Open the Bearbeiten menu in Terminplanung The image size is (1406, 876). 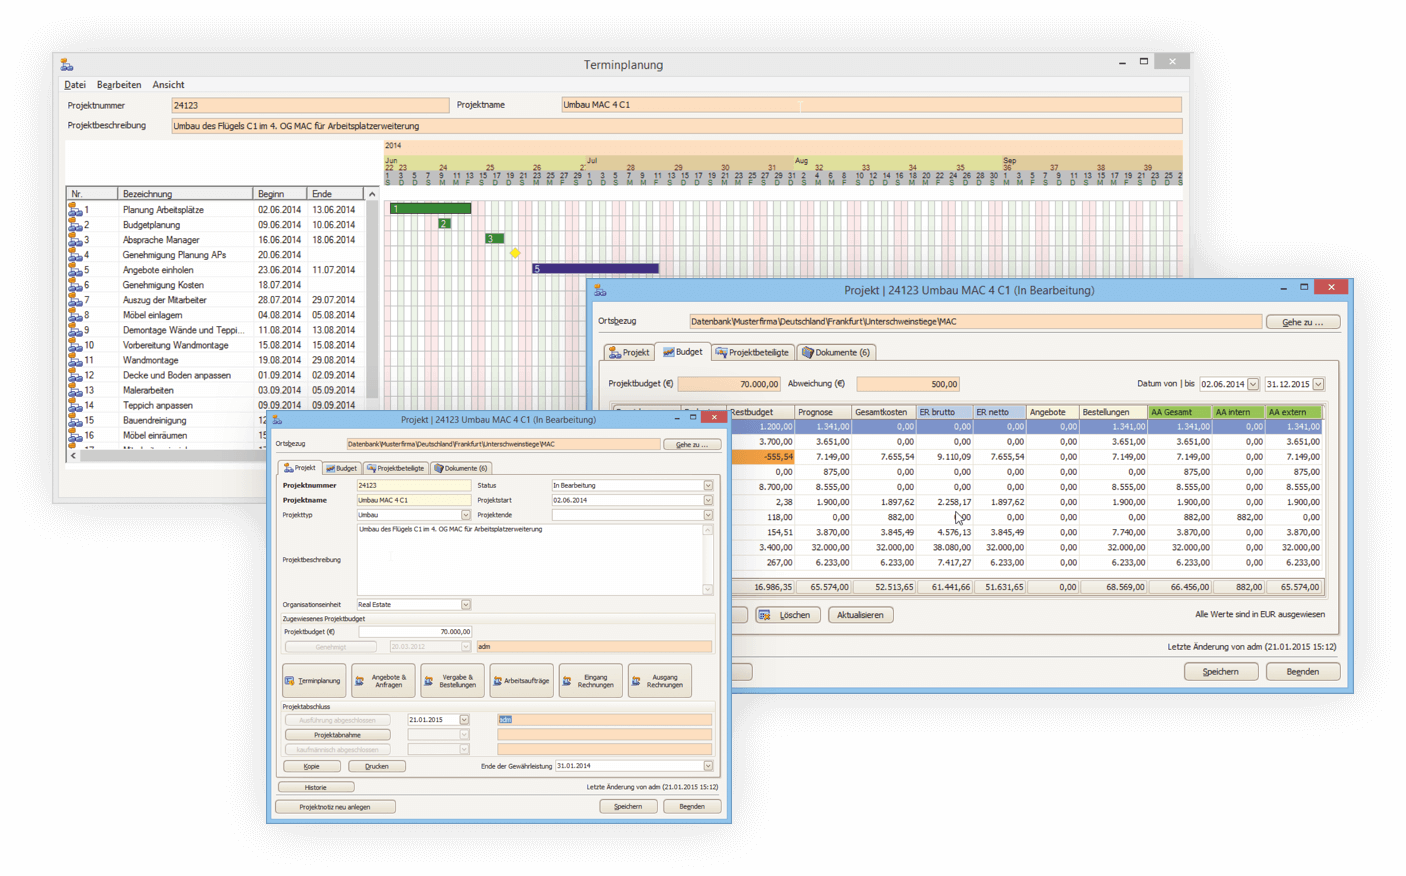click(118, 85)
